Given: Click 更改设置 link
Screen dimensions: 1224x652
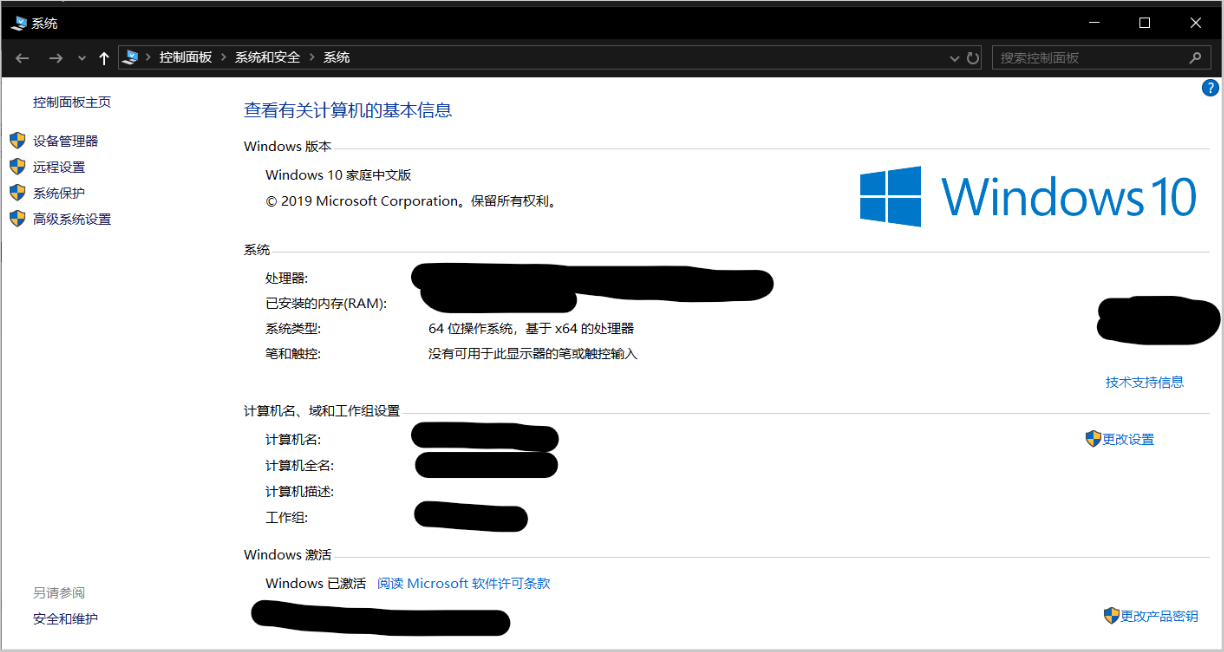Looking at the screenshot, I should point(1128,439).
